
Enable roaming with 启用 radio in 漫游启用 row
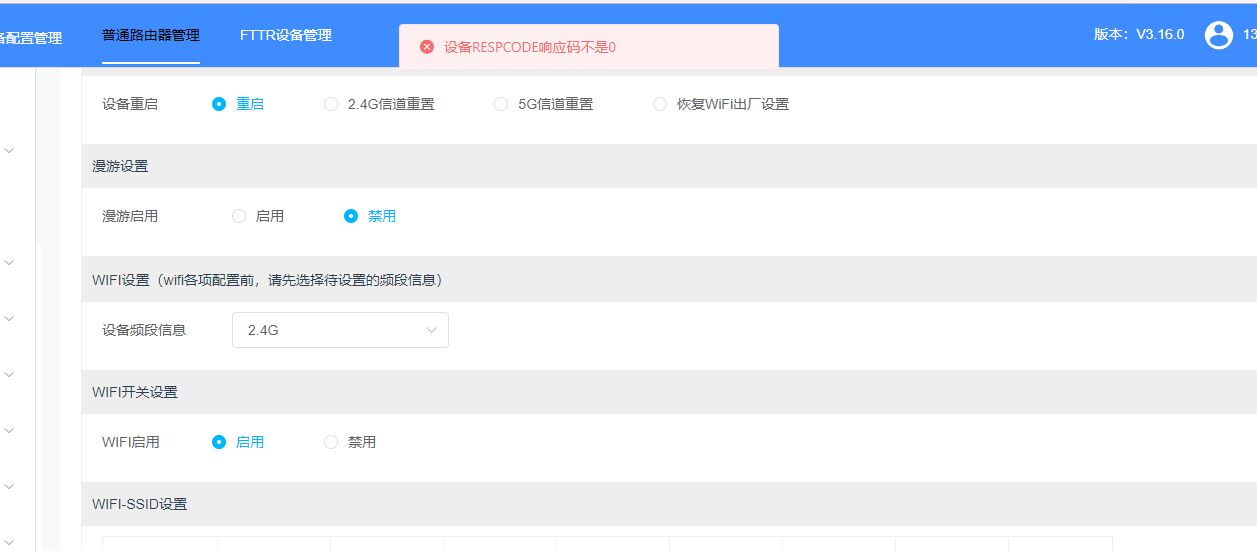coord(258,216)
